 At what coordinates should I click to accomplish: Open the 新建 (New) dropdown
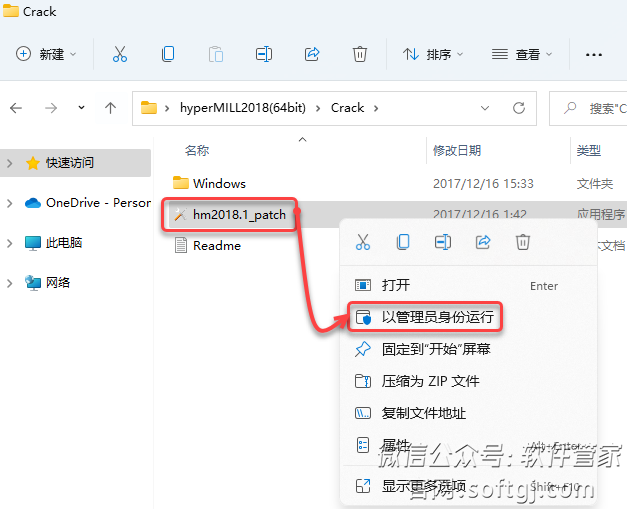[46, 54]
